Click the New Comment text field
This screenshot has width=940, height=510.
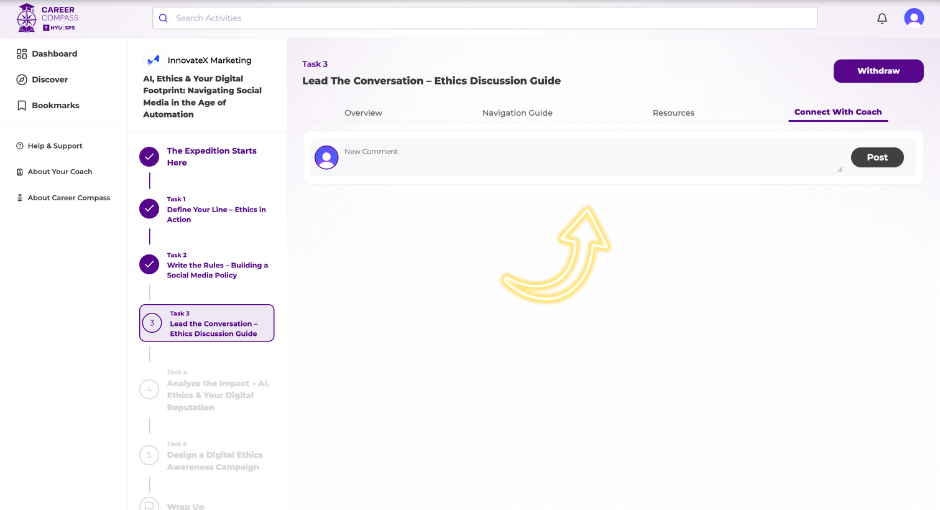tap(590, 158)
